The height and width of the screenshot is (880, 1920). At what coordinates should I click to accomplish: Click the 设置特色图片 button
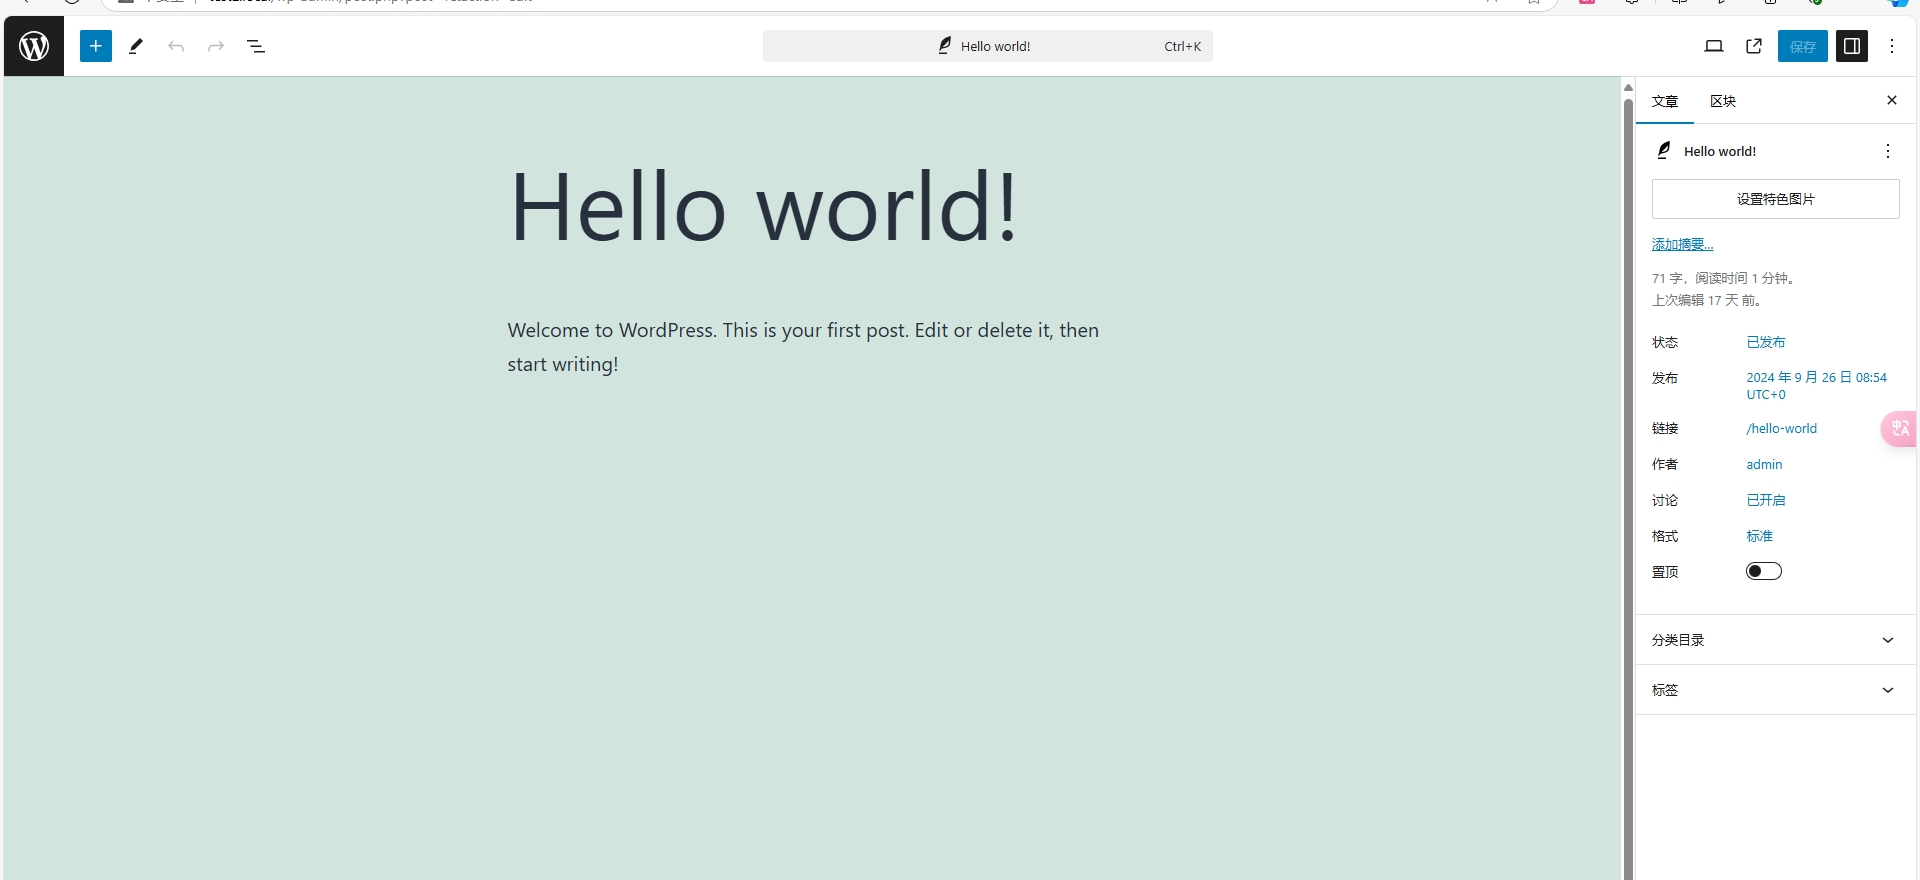coord(1776,199)
